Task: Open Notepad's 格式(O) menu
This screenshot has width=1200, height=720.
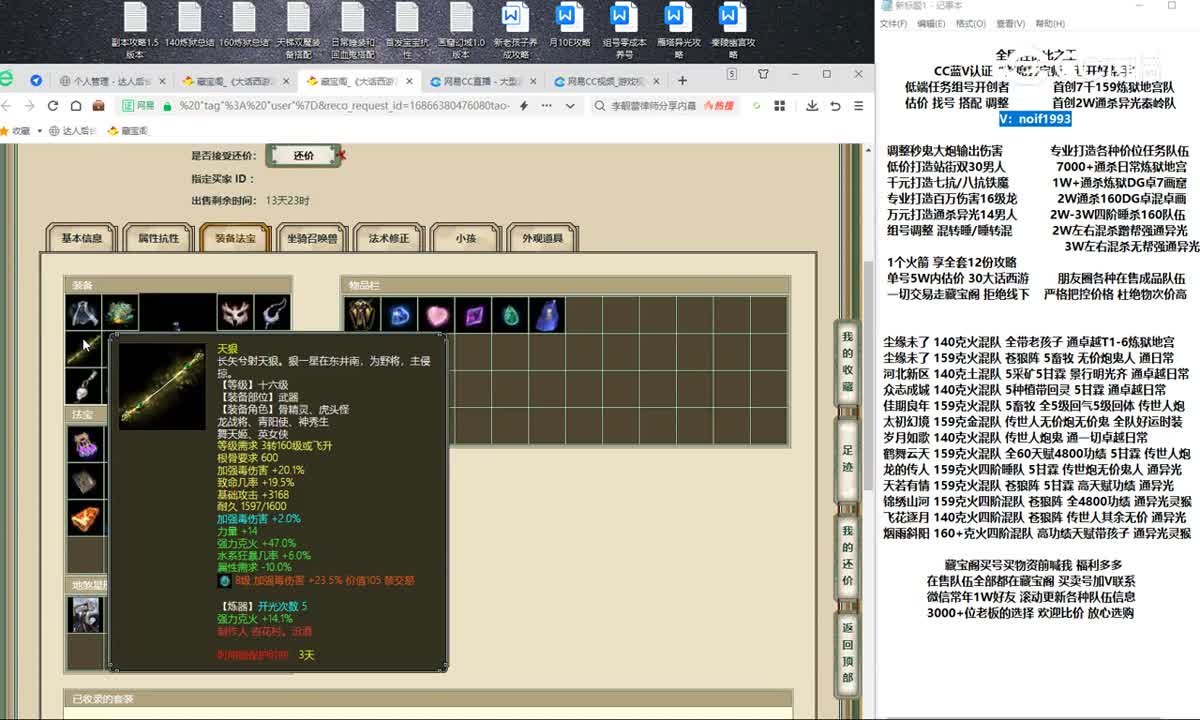Action: coord(971,24)
